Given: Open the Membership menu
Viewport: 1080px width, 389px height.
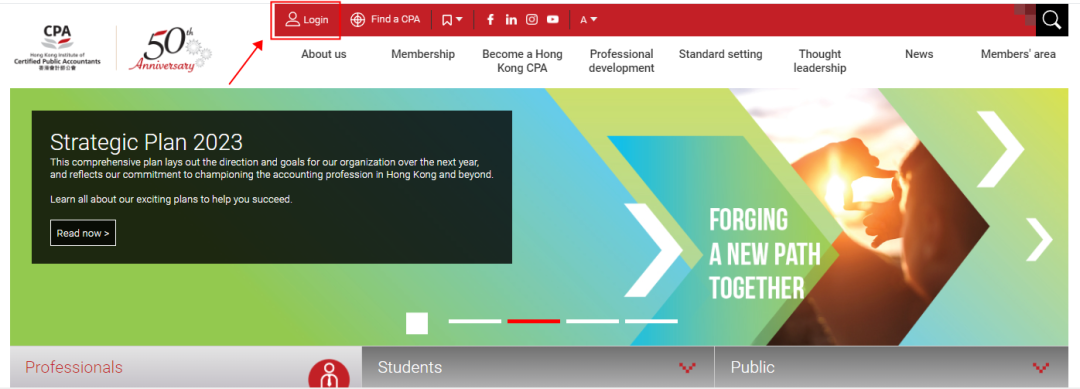Looking at the screenshot, I should 423,54.
